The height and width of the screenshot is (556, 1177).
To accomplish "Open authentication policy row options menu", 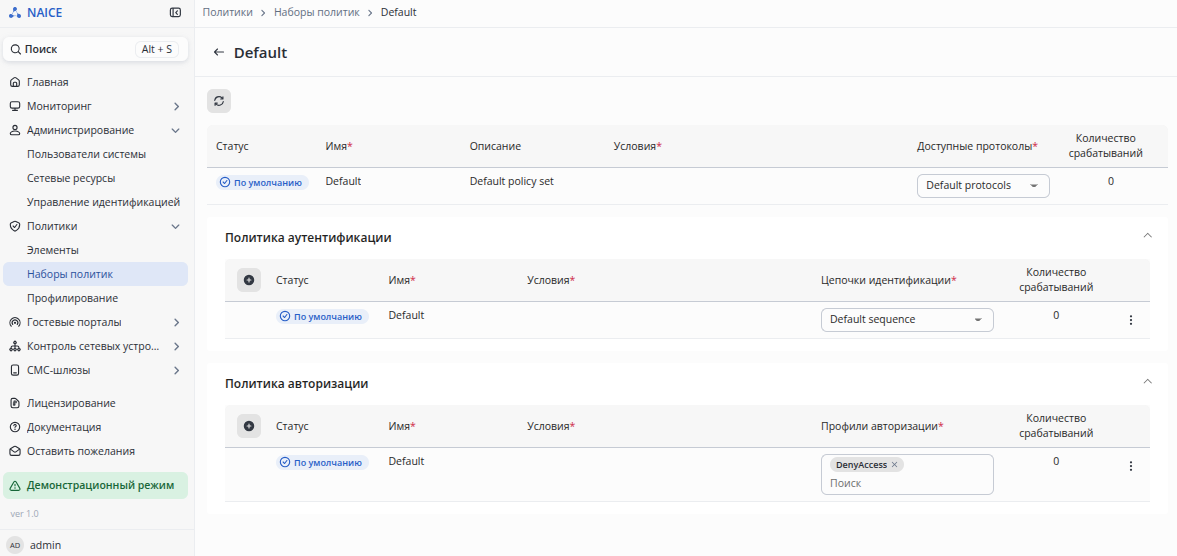I will coord(1131,320).
